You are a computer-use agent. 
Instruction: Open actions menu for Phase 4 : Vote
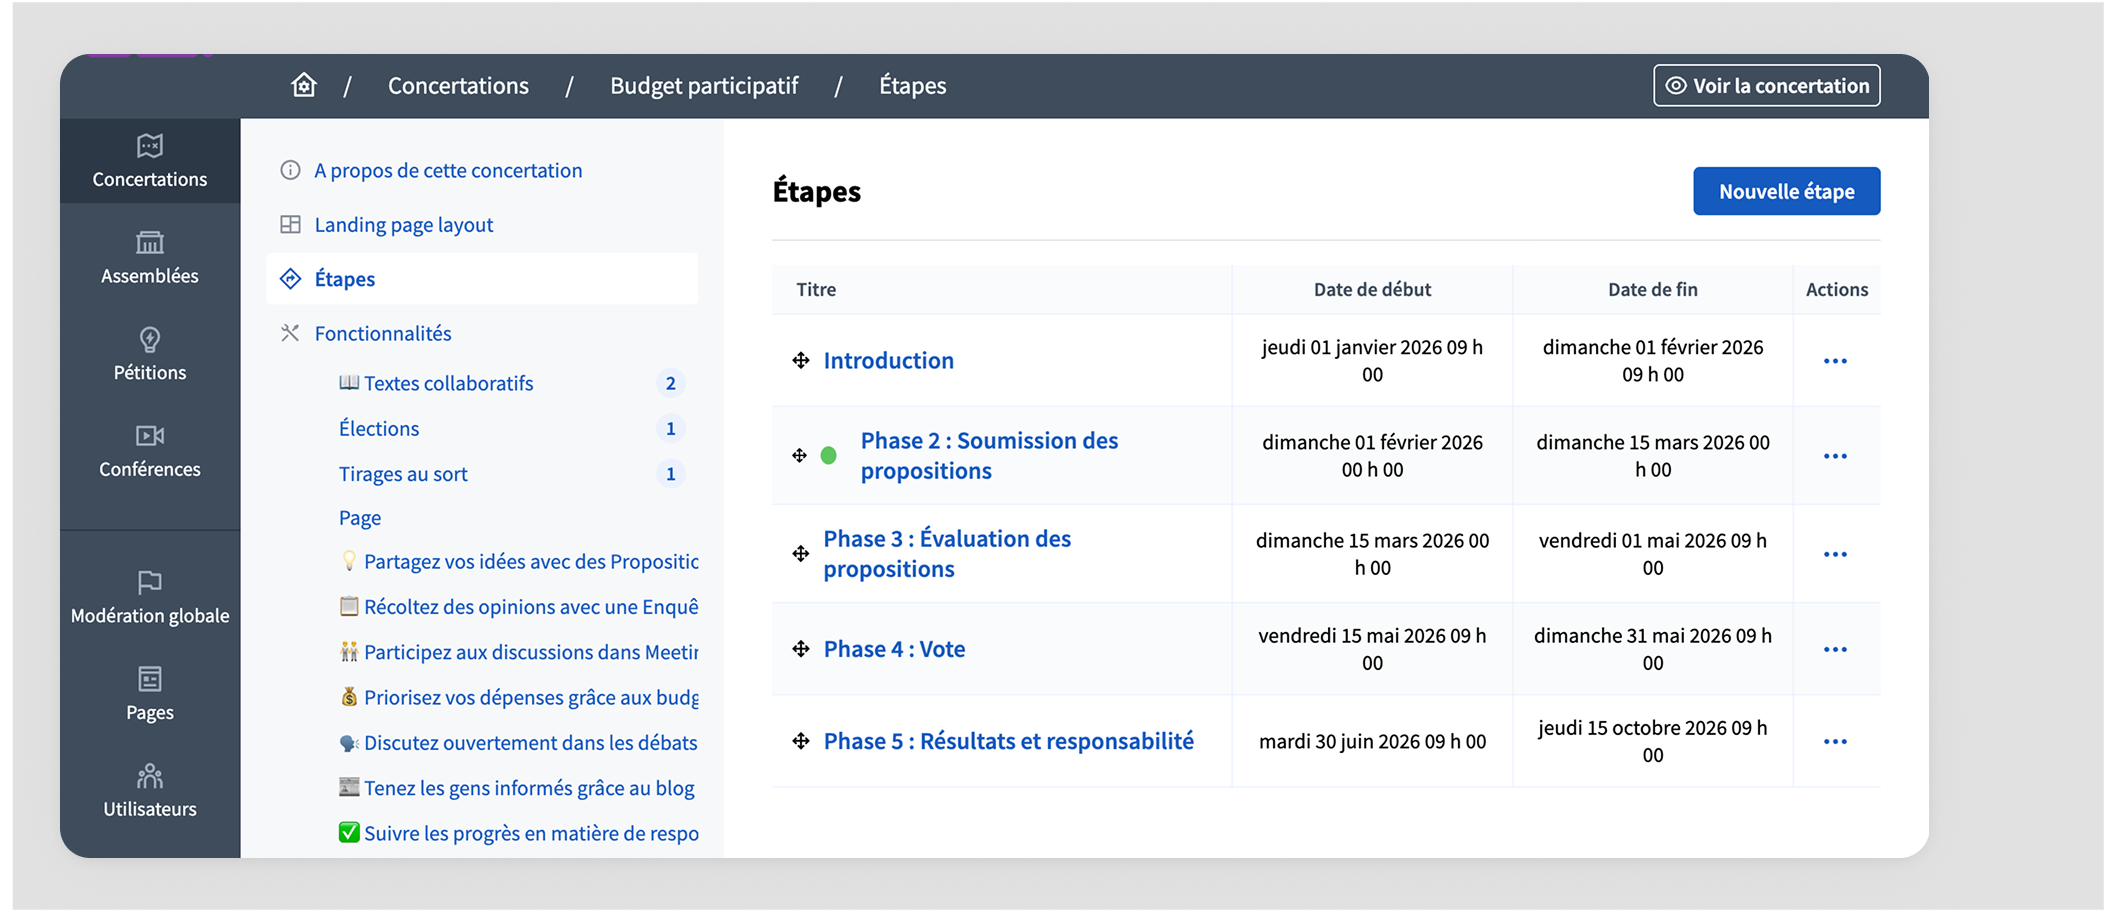[1835, 650]
